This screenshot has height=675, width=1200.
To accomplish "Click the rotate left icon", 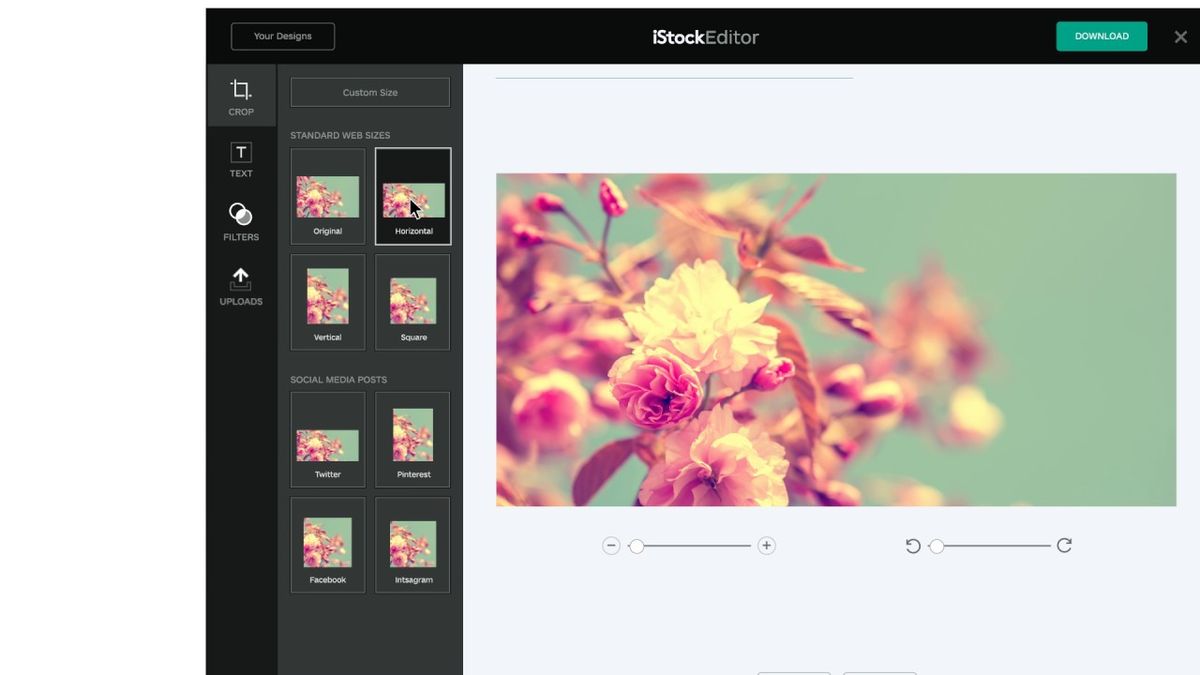I will pos(912,545).
